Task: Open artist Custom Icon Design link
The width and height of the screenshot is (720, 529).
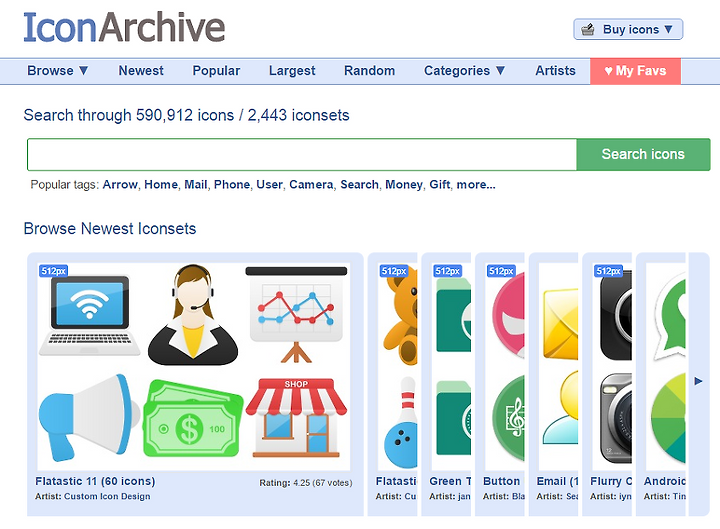Action: 107,496
